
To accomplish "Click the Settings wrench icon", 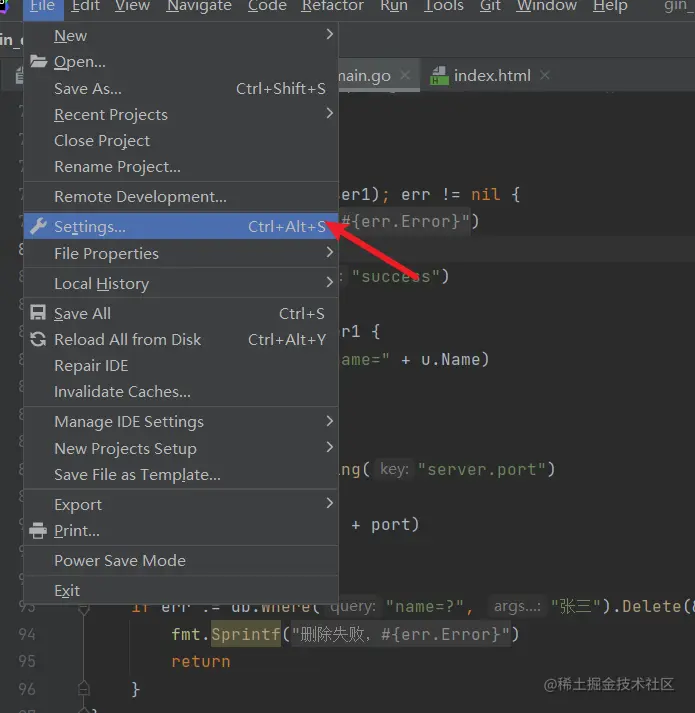I will pyautogui.click(x=38, y=226).
